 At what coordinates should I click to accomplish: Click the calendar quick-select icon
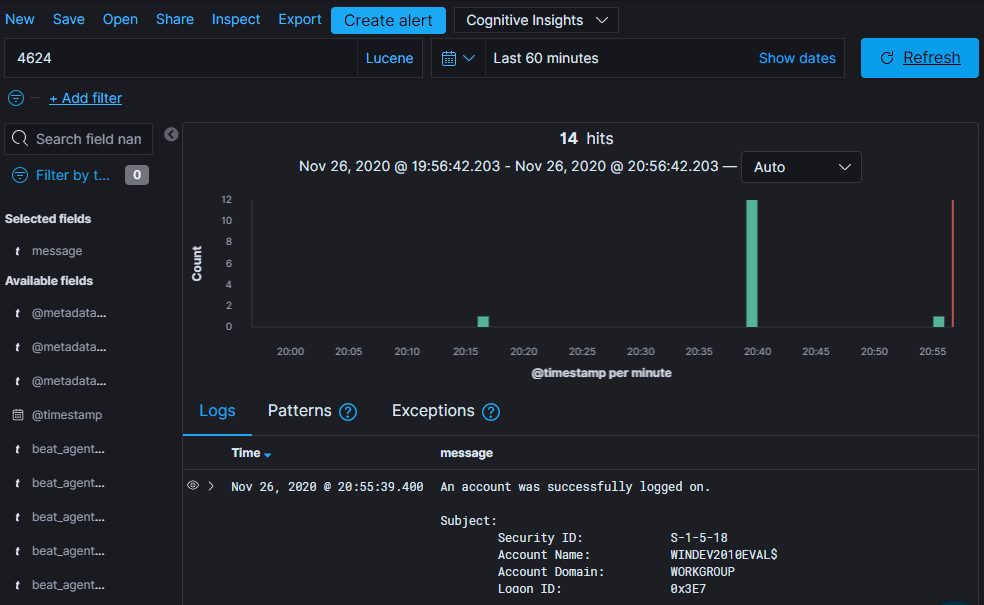(x=458, y=58)
